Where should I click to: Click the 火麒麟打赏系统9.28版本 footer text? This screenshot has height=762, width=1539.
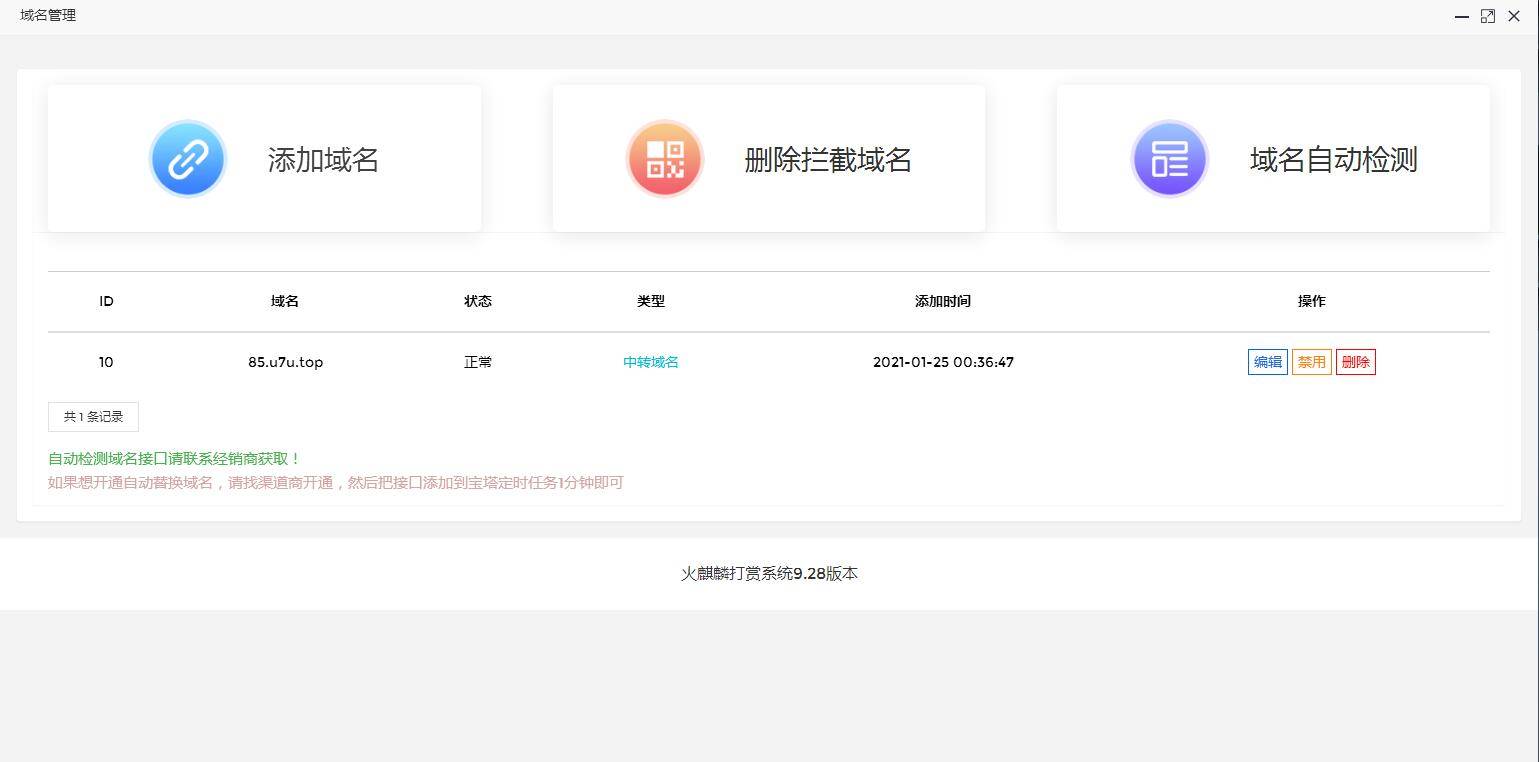click(769, 573)
